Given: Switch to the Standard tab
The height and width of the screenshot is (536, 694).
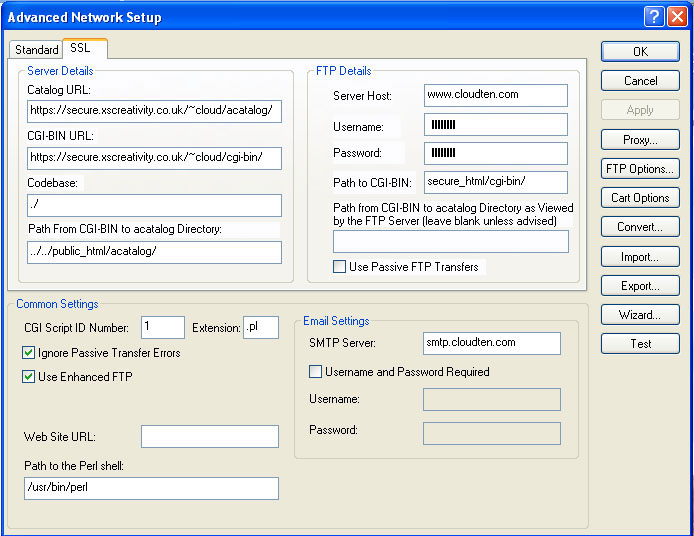Looking at the screenshot, I should coord(37,50).
